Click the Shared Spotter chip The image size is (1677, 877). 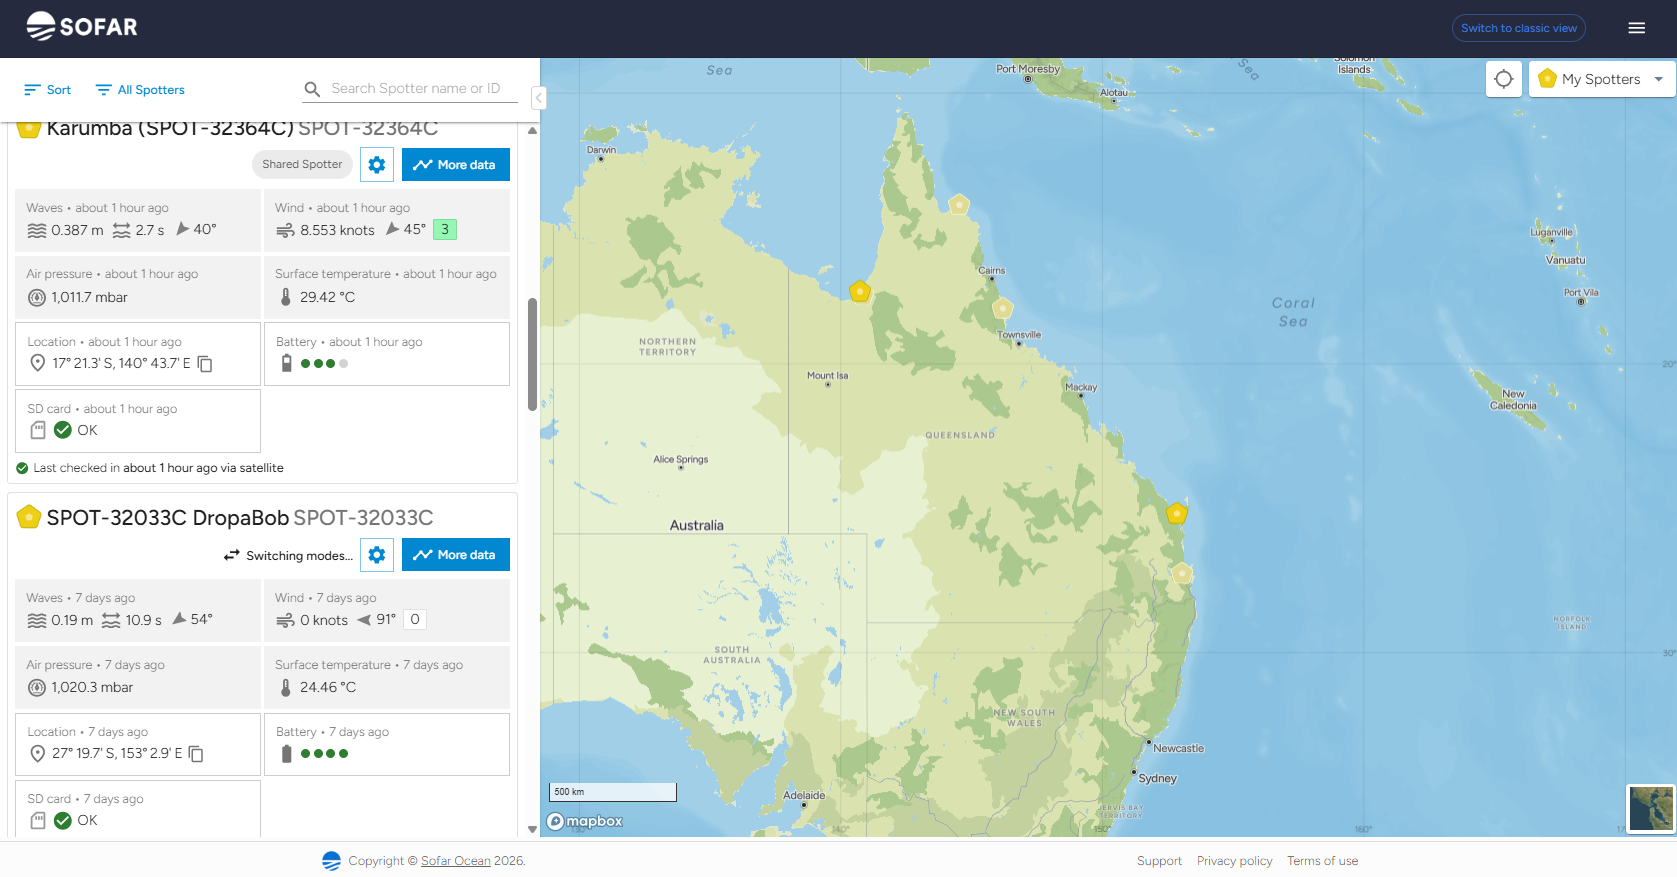(302, 164)
